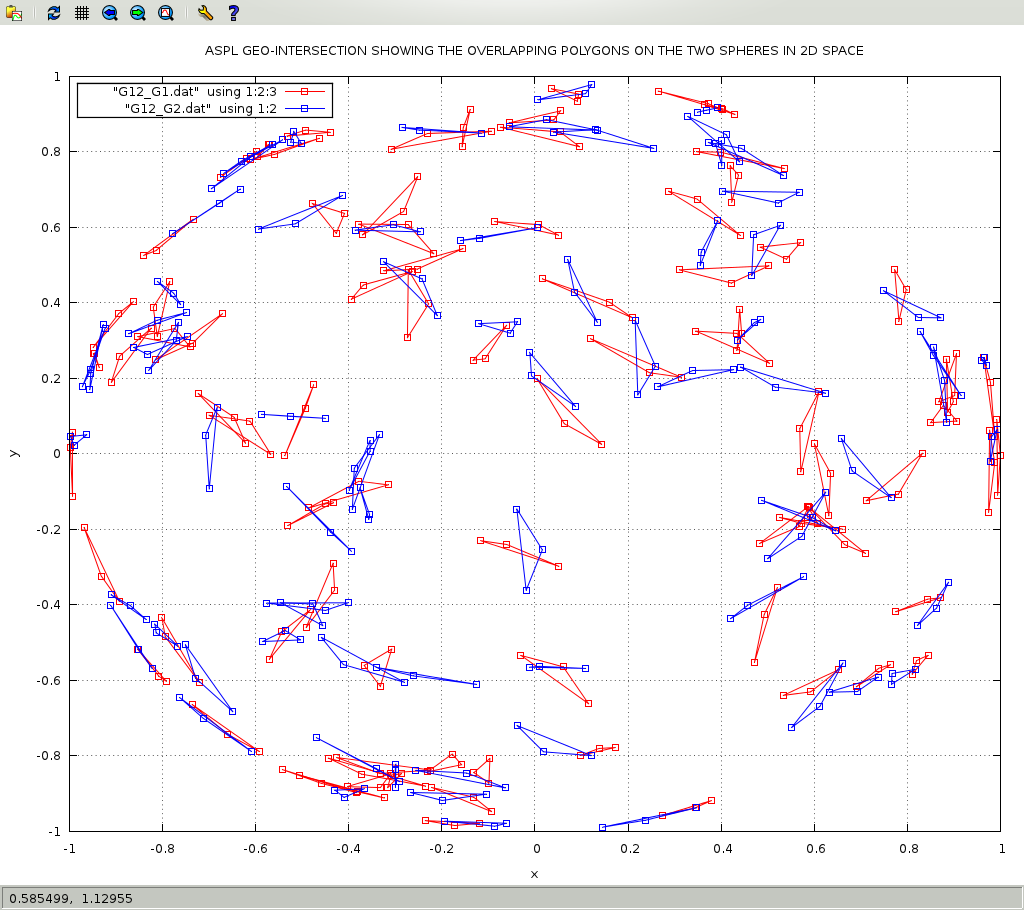
Task: Open help using the question mark icon
Action: point(233,13)
